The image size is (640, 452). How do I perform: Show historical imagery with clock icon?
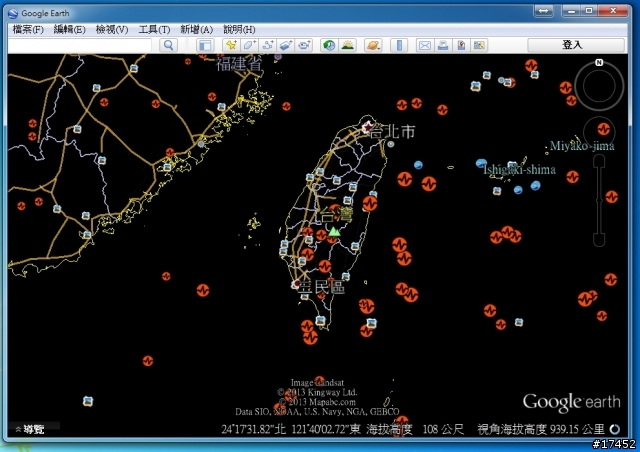pyautogui.click(x=329, y=45)
